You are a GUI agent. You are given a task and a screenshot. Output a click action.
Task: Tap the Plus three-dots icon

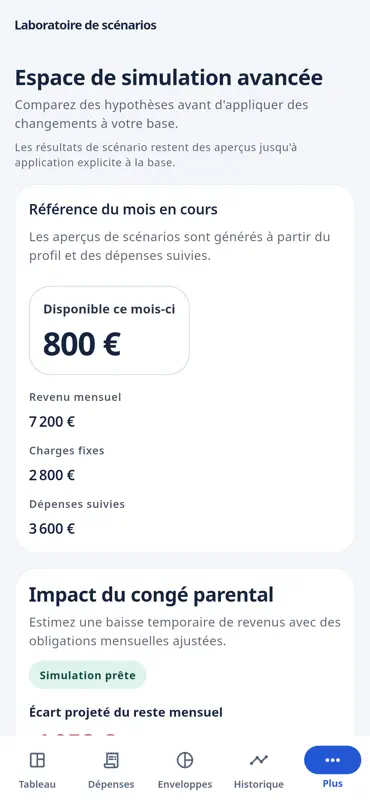pyautogui.click(x=332, y=760)
